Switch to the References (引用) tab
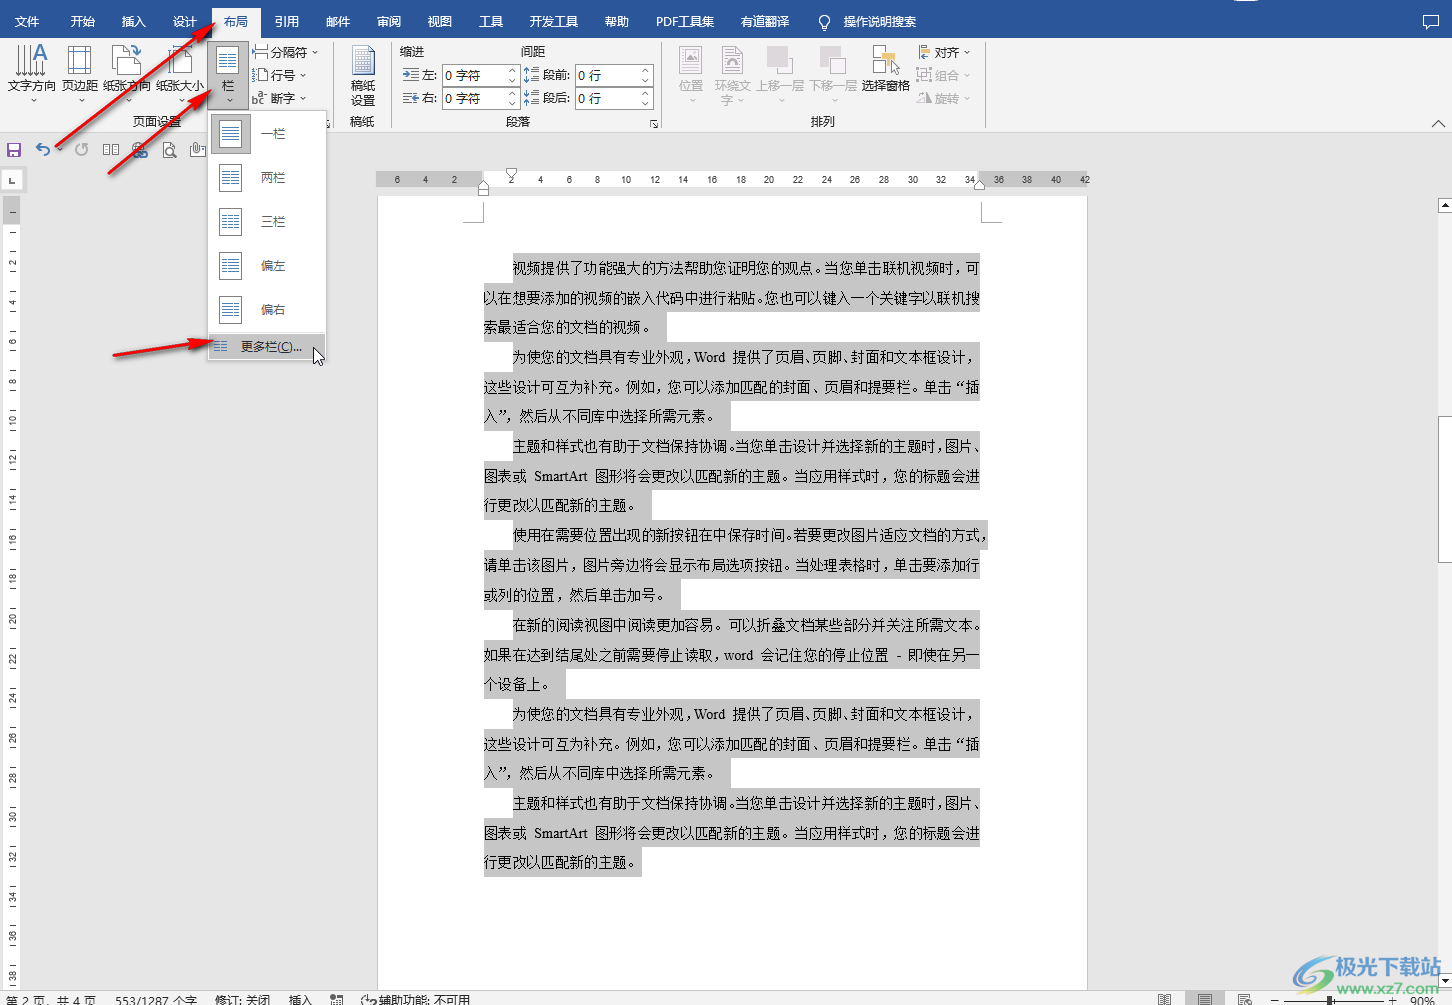 (287, 21)
